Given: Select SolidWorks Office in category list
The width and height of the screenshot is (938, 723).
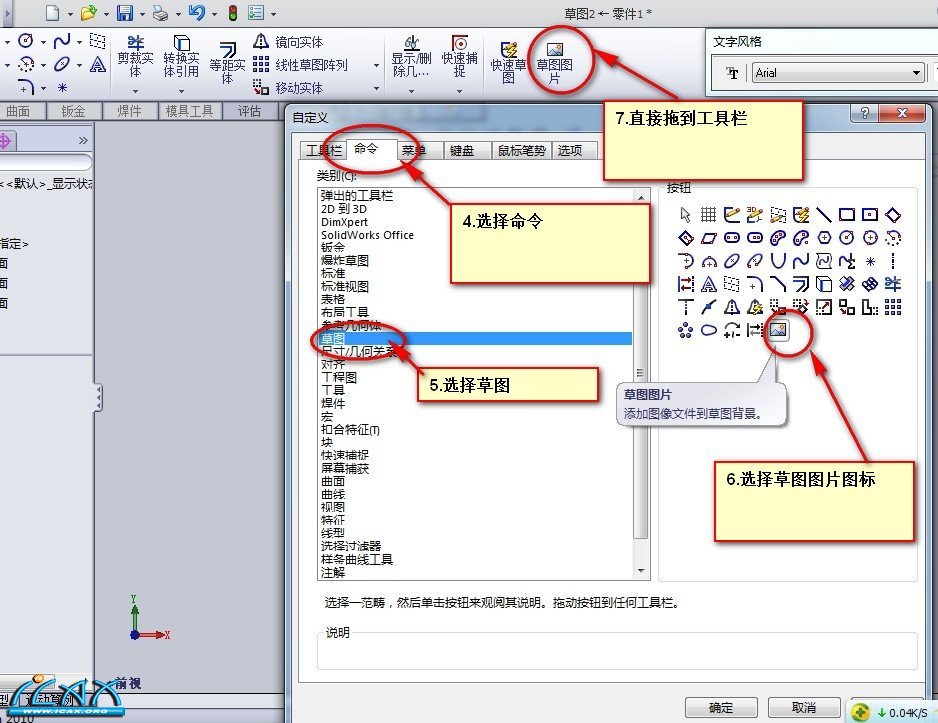Looking at the screenshot, I should (367, 235).
